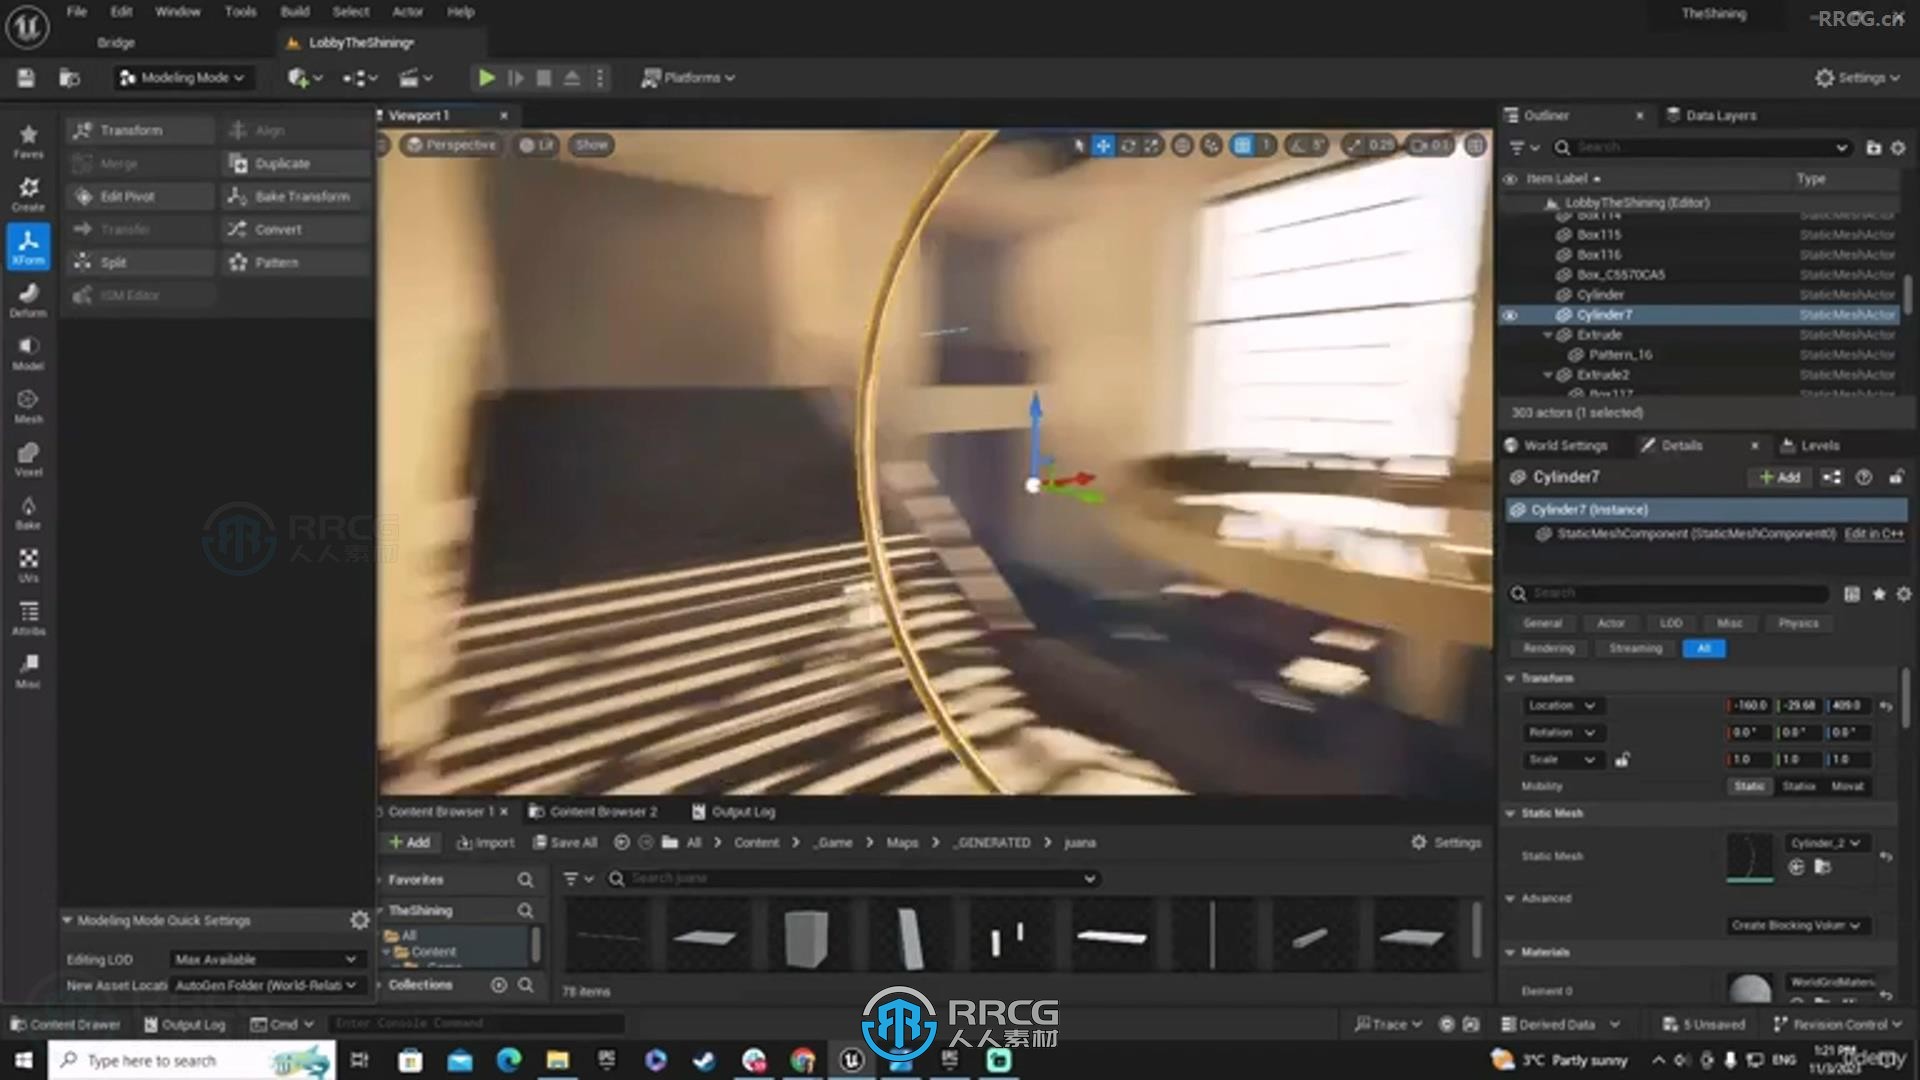Switch to the Content Browser 2 tab
This screenshot has height=1080, width=1920.
[594, 812]
